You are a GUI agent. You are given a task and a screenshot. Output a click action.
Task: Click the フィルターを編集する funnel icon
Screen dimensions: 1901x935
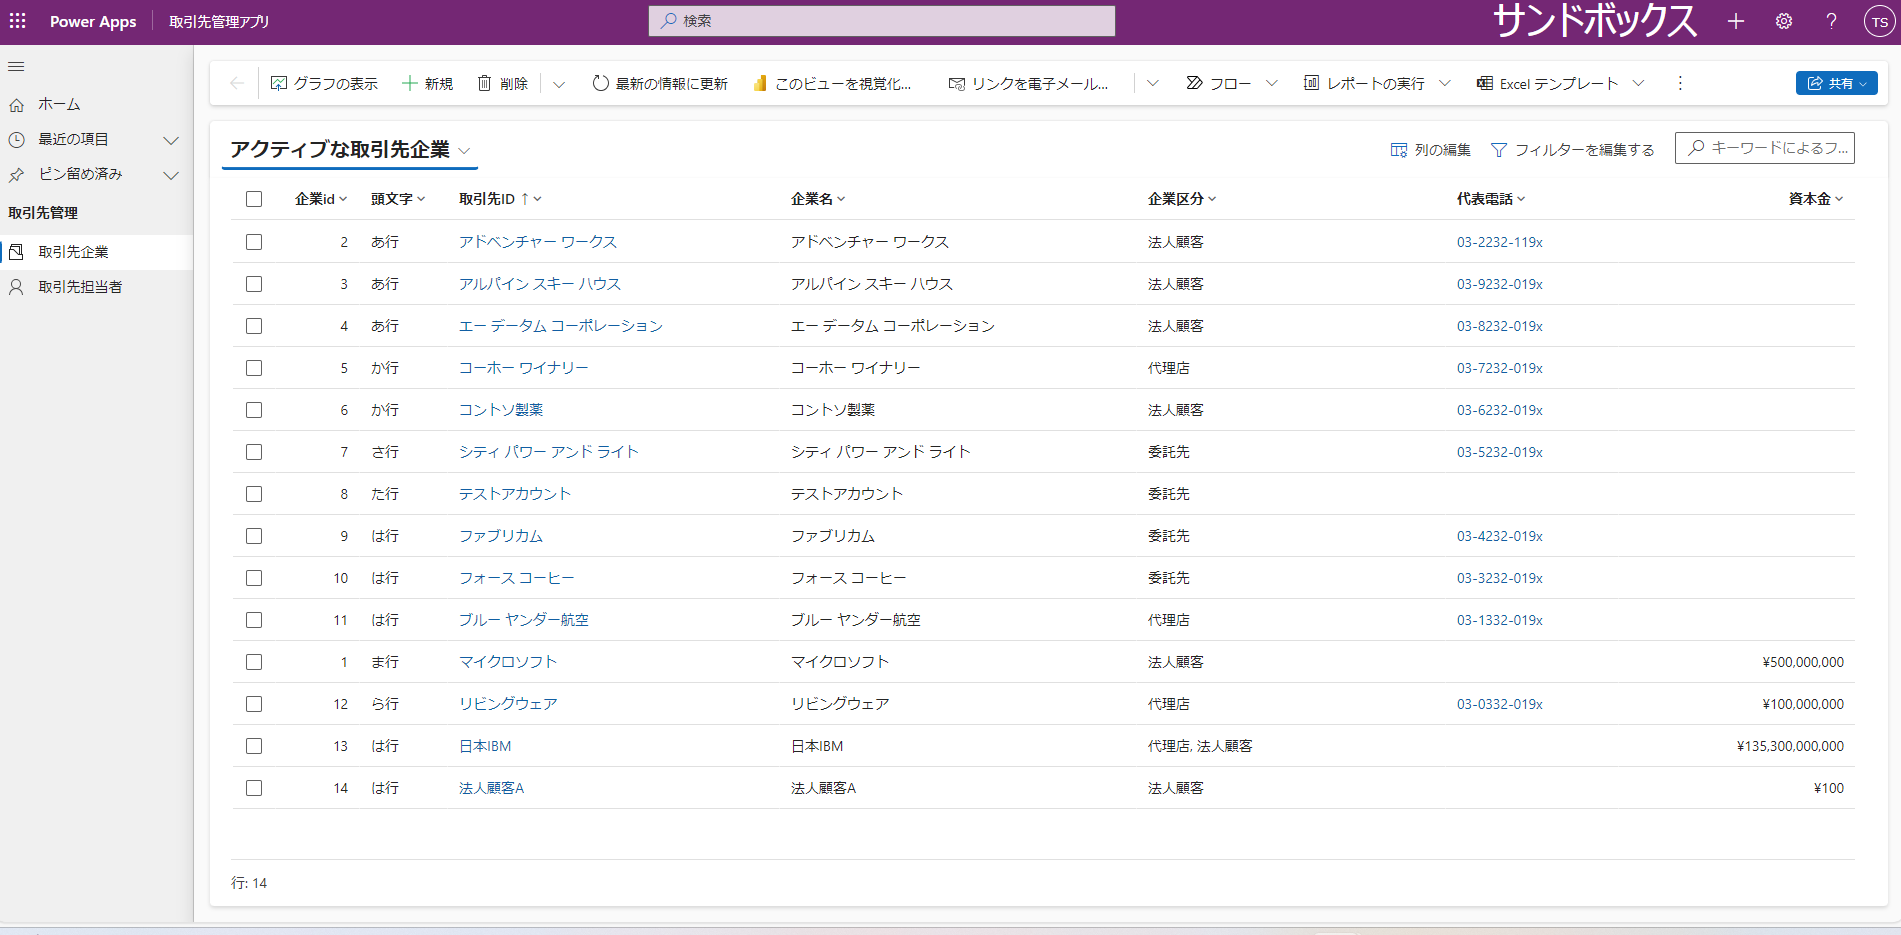click(1499, 150)
